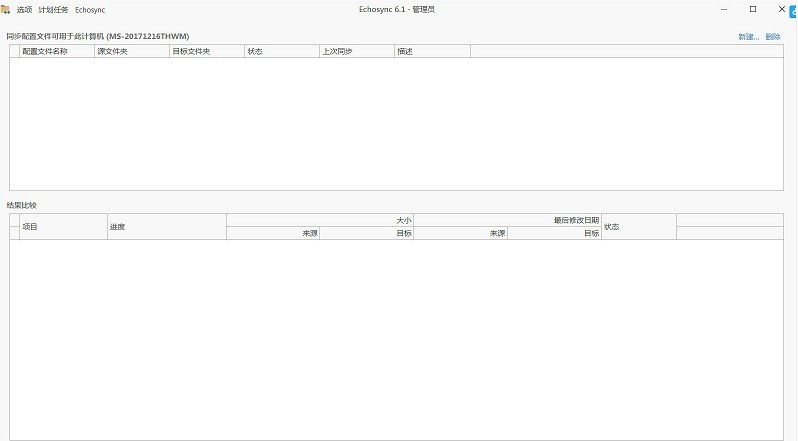Screen dimensions: 798x441
Task: Click the 状态 column header in profiles table
Action: tap(282, 51)
